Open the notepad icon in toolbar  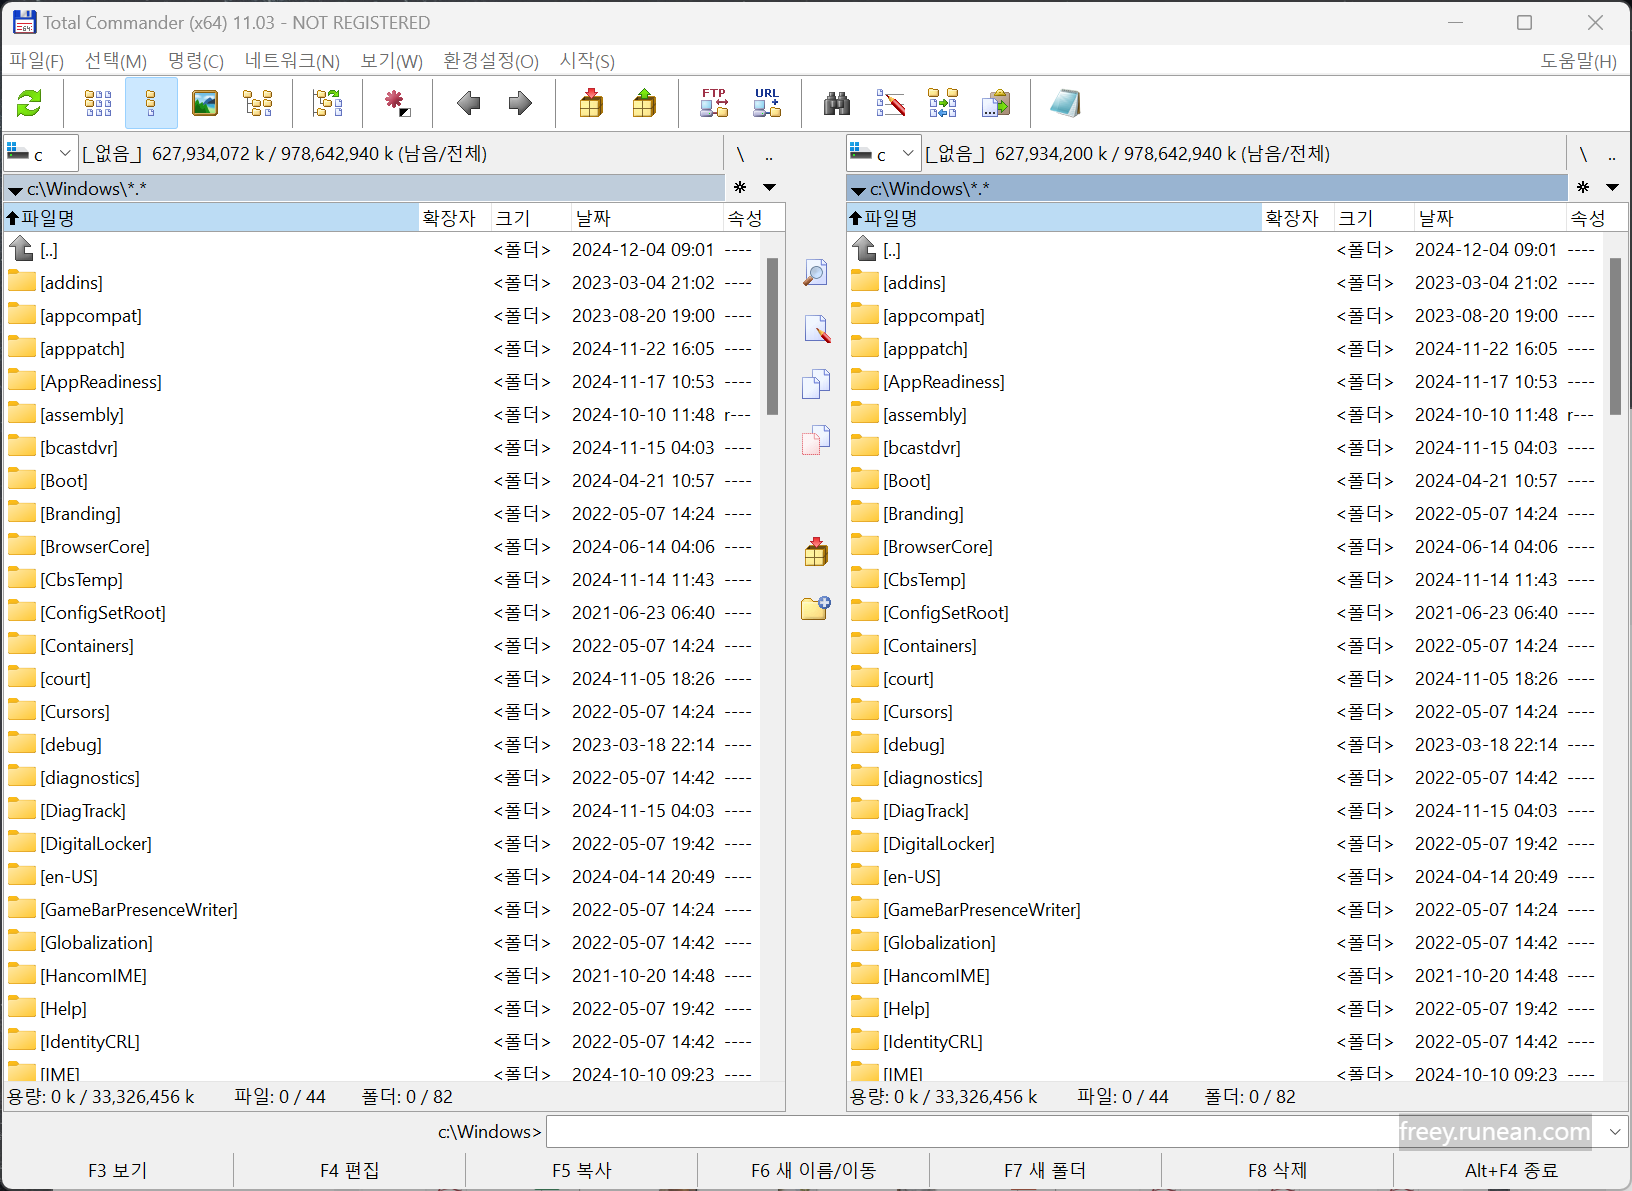[1065, 103]
